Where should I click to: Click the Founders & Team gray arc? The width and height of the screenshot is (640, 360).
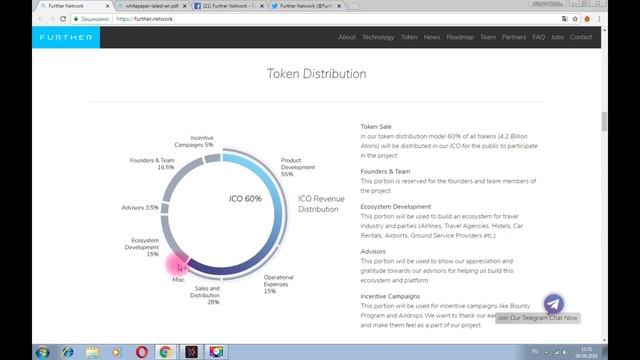tap(180, 176)
